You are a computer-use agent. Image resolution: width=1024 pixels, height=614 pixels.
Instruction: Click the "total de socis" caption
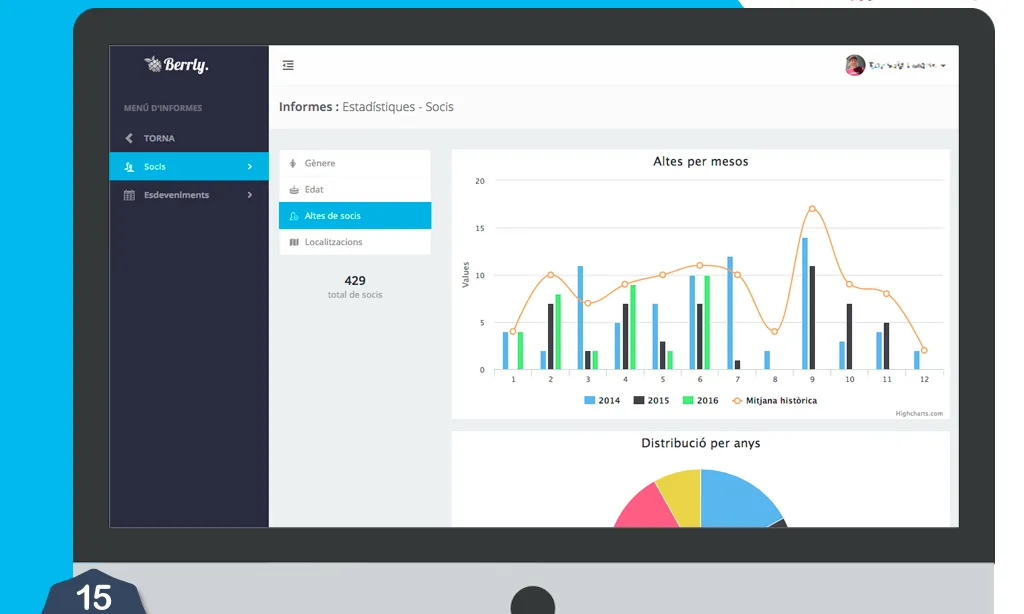point(355,295)
